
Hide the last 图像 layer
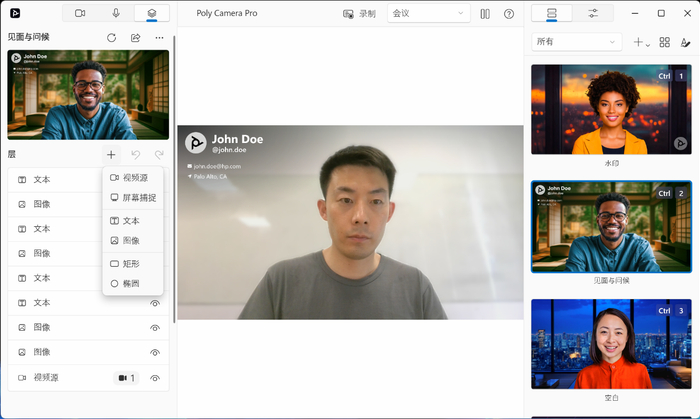tap(155, 352)
